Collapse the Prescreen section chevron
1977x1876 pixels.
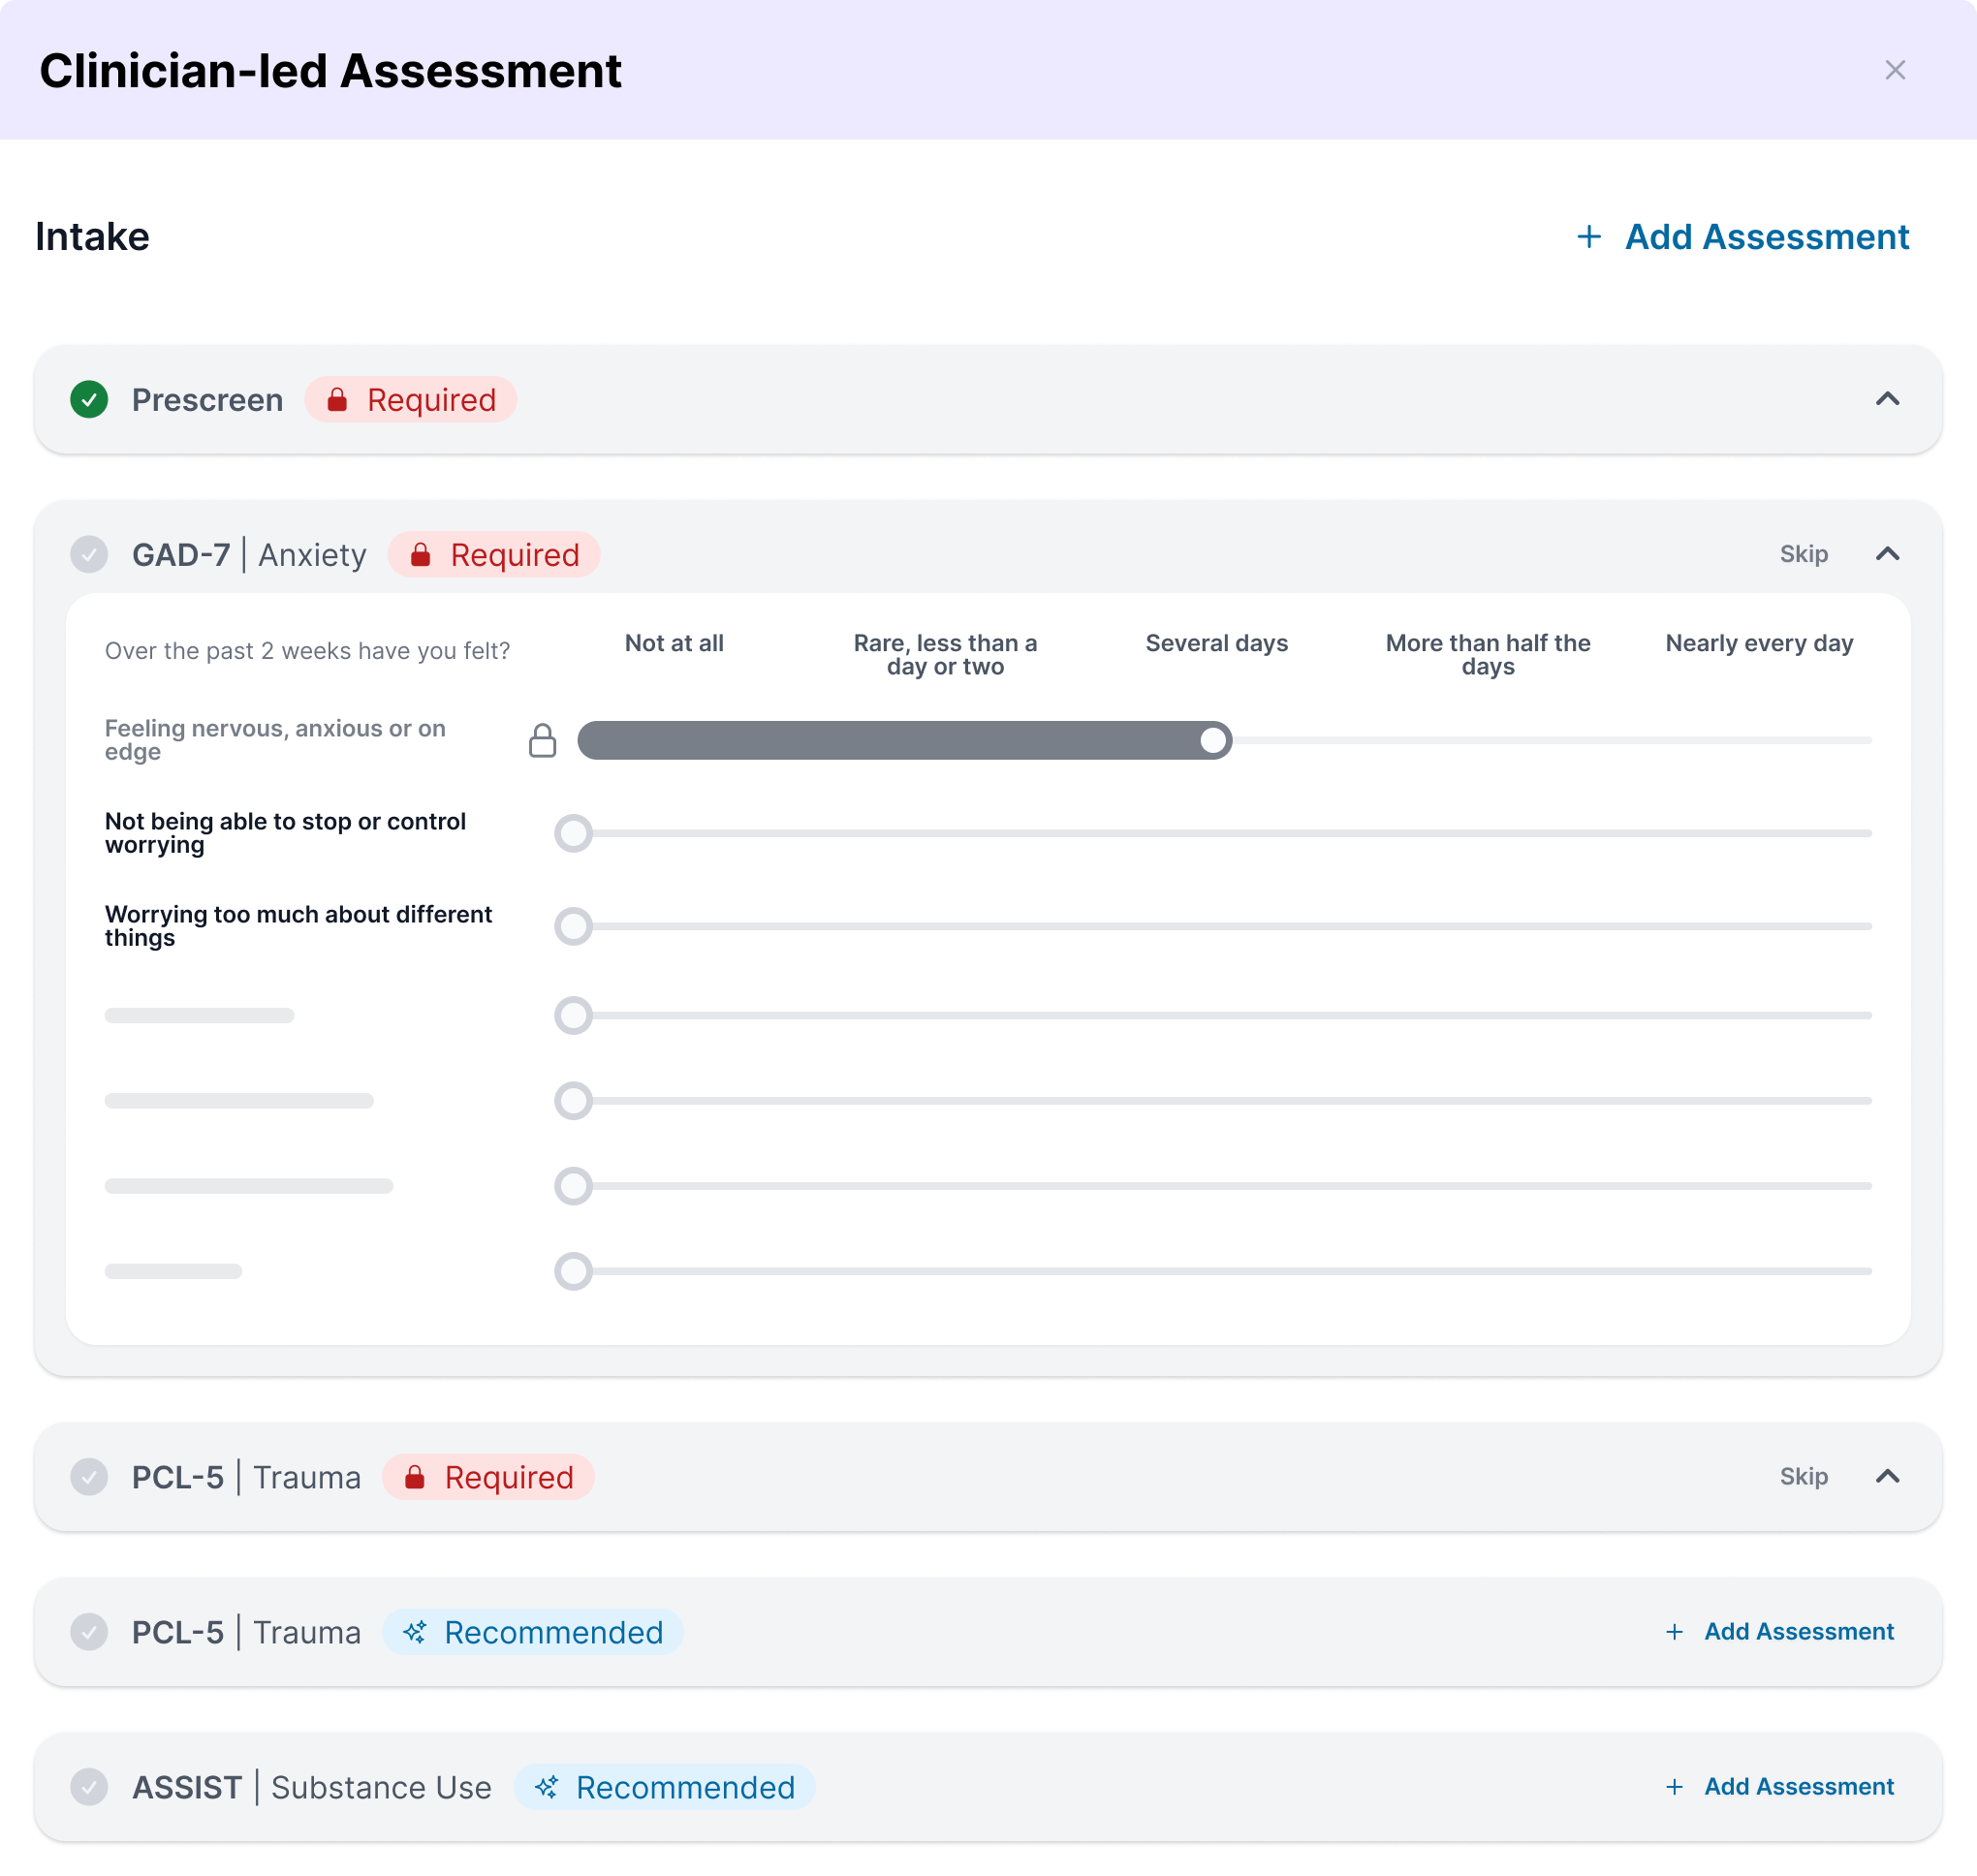pyautogui.click(x=1887, y=399)
